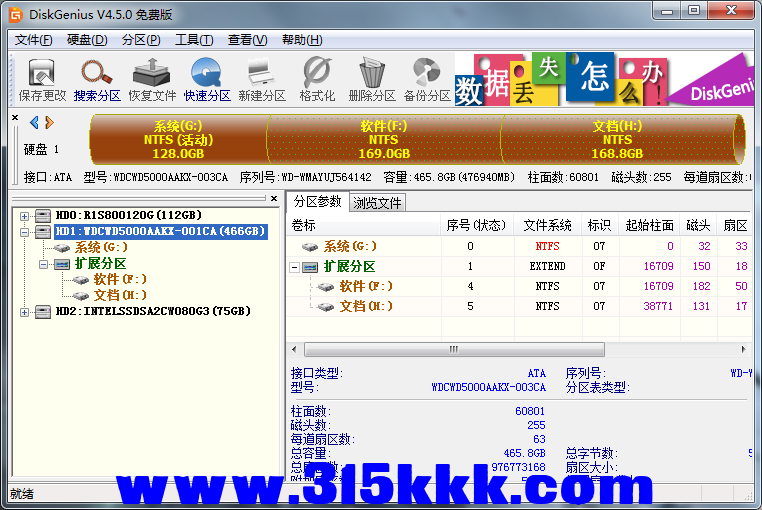Open the 硬盘(D) menu
This screenshot has width=762, height=510.
point(87,40)
